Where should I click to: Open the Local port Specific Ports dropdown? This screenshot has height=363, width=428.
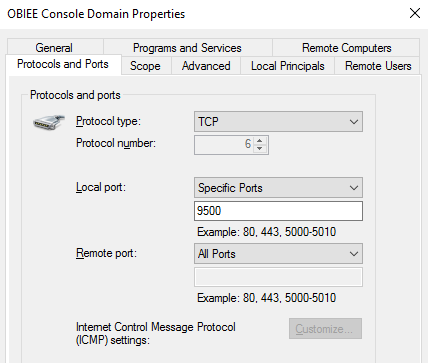278,188
